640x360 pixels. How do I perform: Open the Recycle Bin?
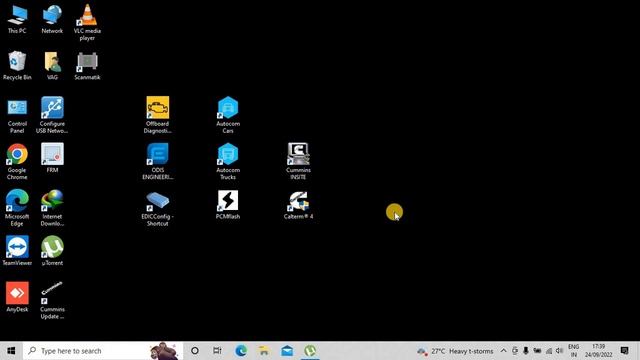[x=17, y=65]
